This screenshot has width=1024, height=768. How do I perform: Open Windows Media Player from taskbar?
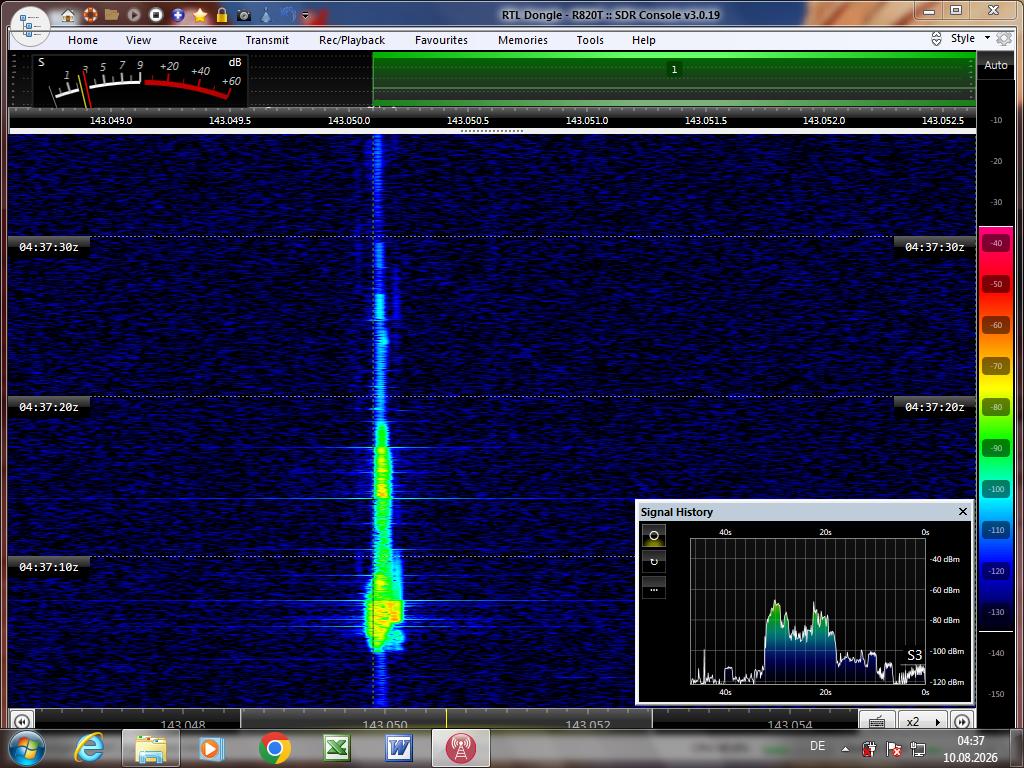(212, 748)
